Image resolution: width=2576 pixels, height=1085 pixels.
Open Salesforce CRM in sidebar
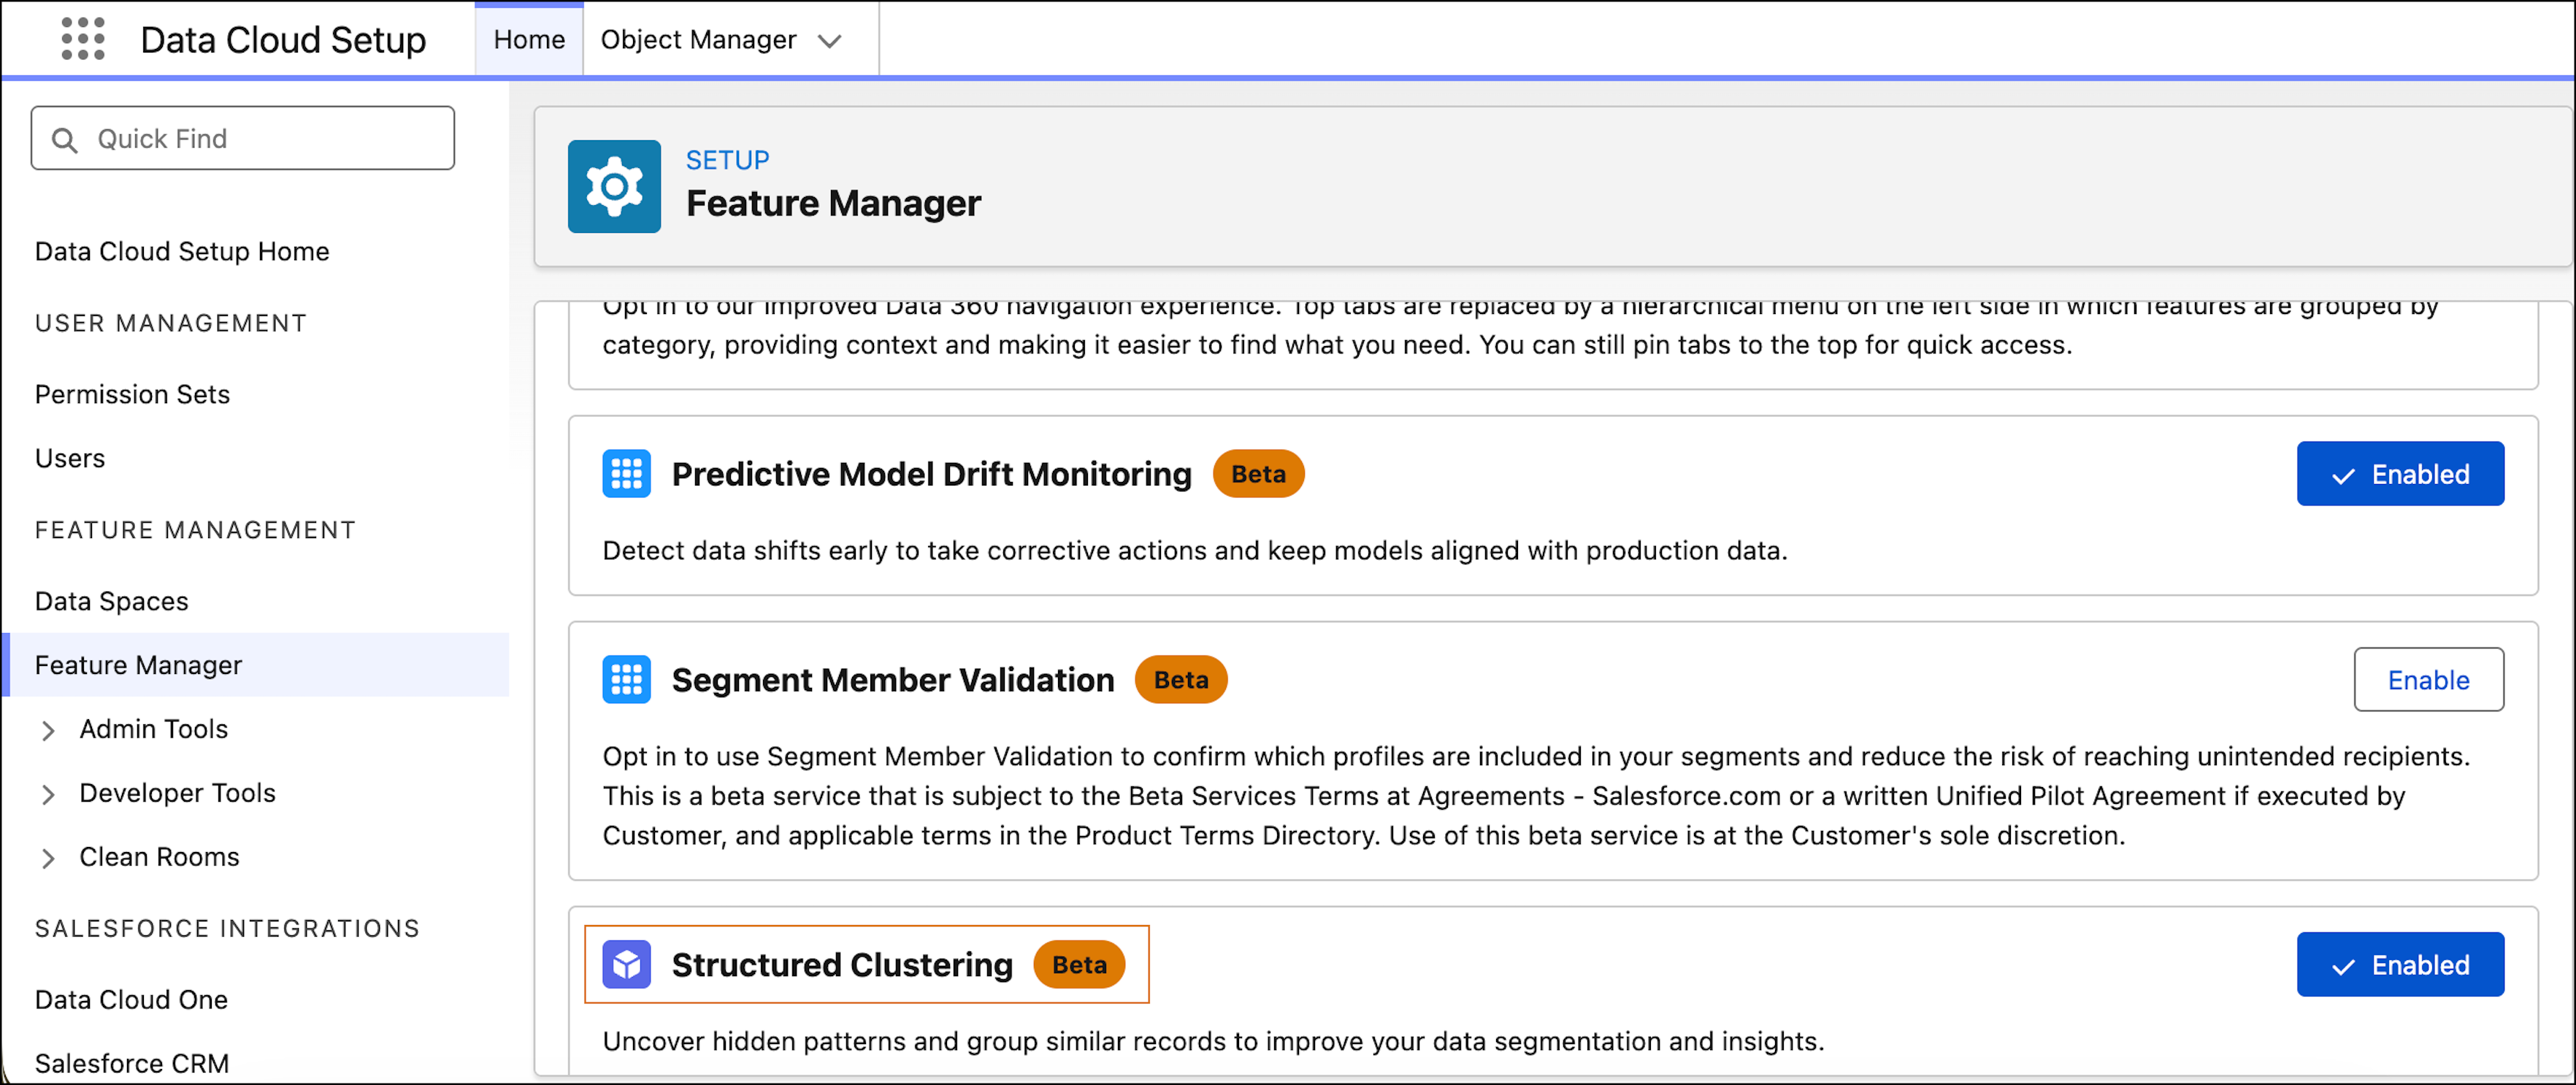tap(132, 1064)
